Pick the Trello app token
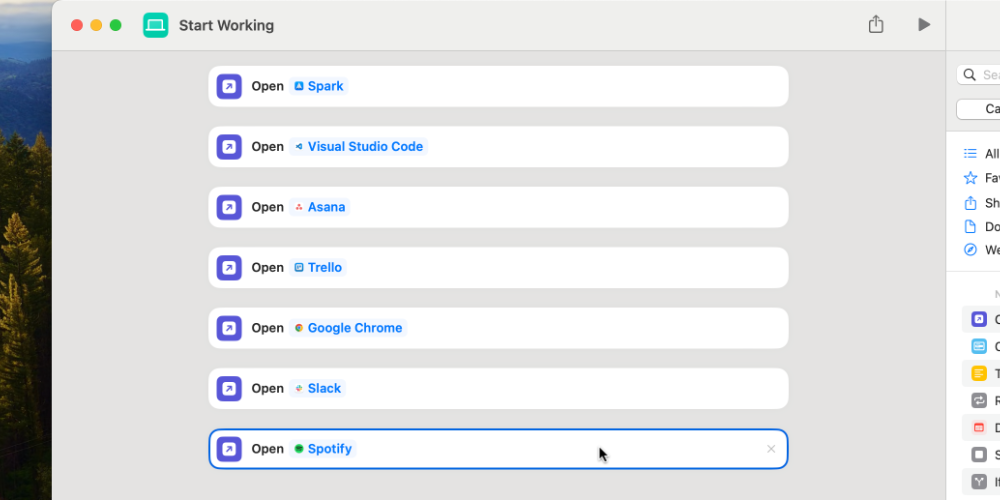Screen dimensions: 1000x500 (x=318, y=268)
